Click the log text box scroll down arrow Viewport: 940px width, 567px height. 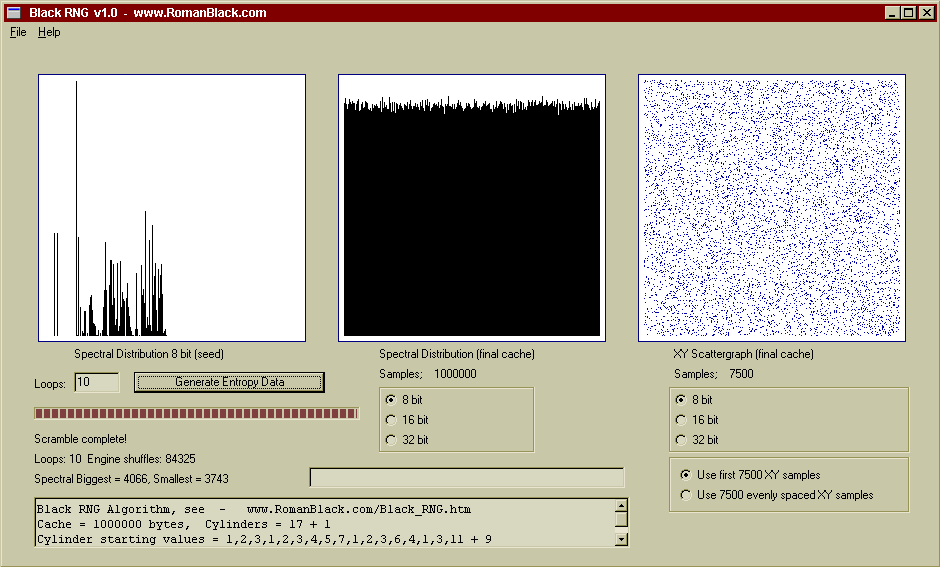point(621,539)
